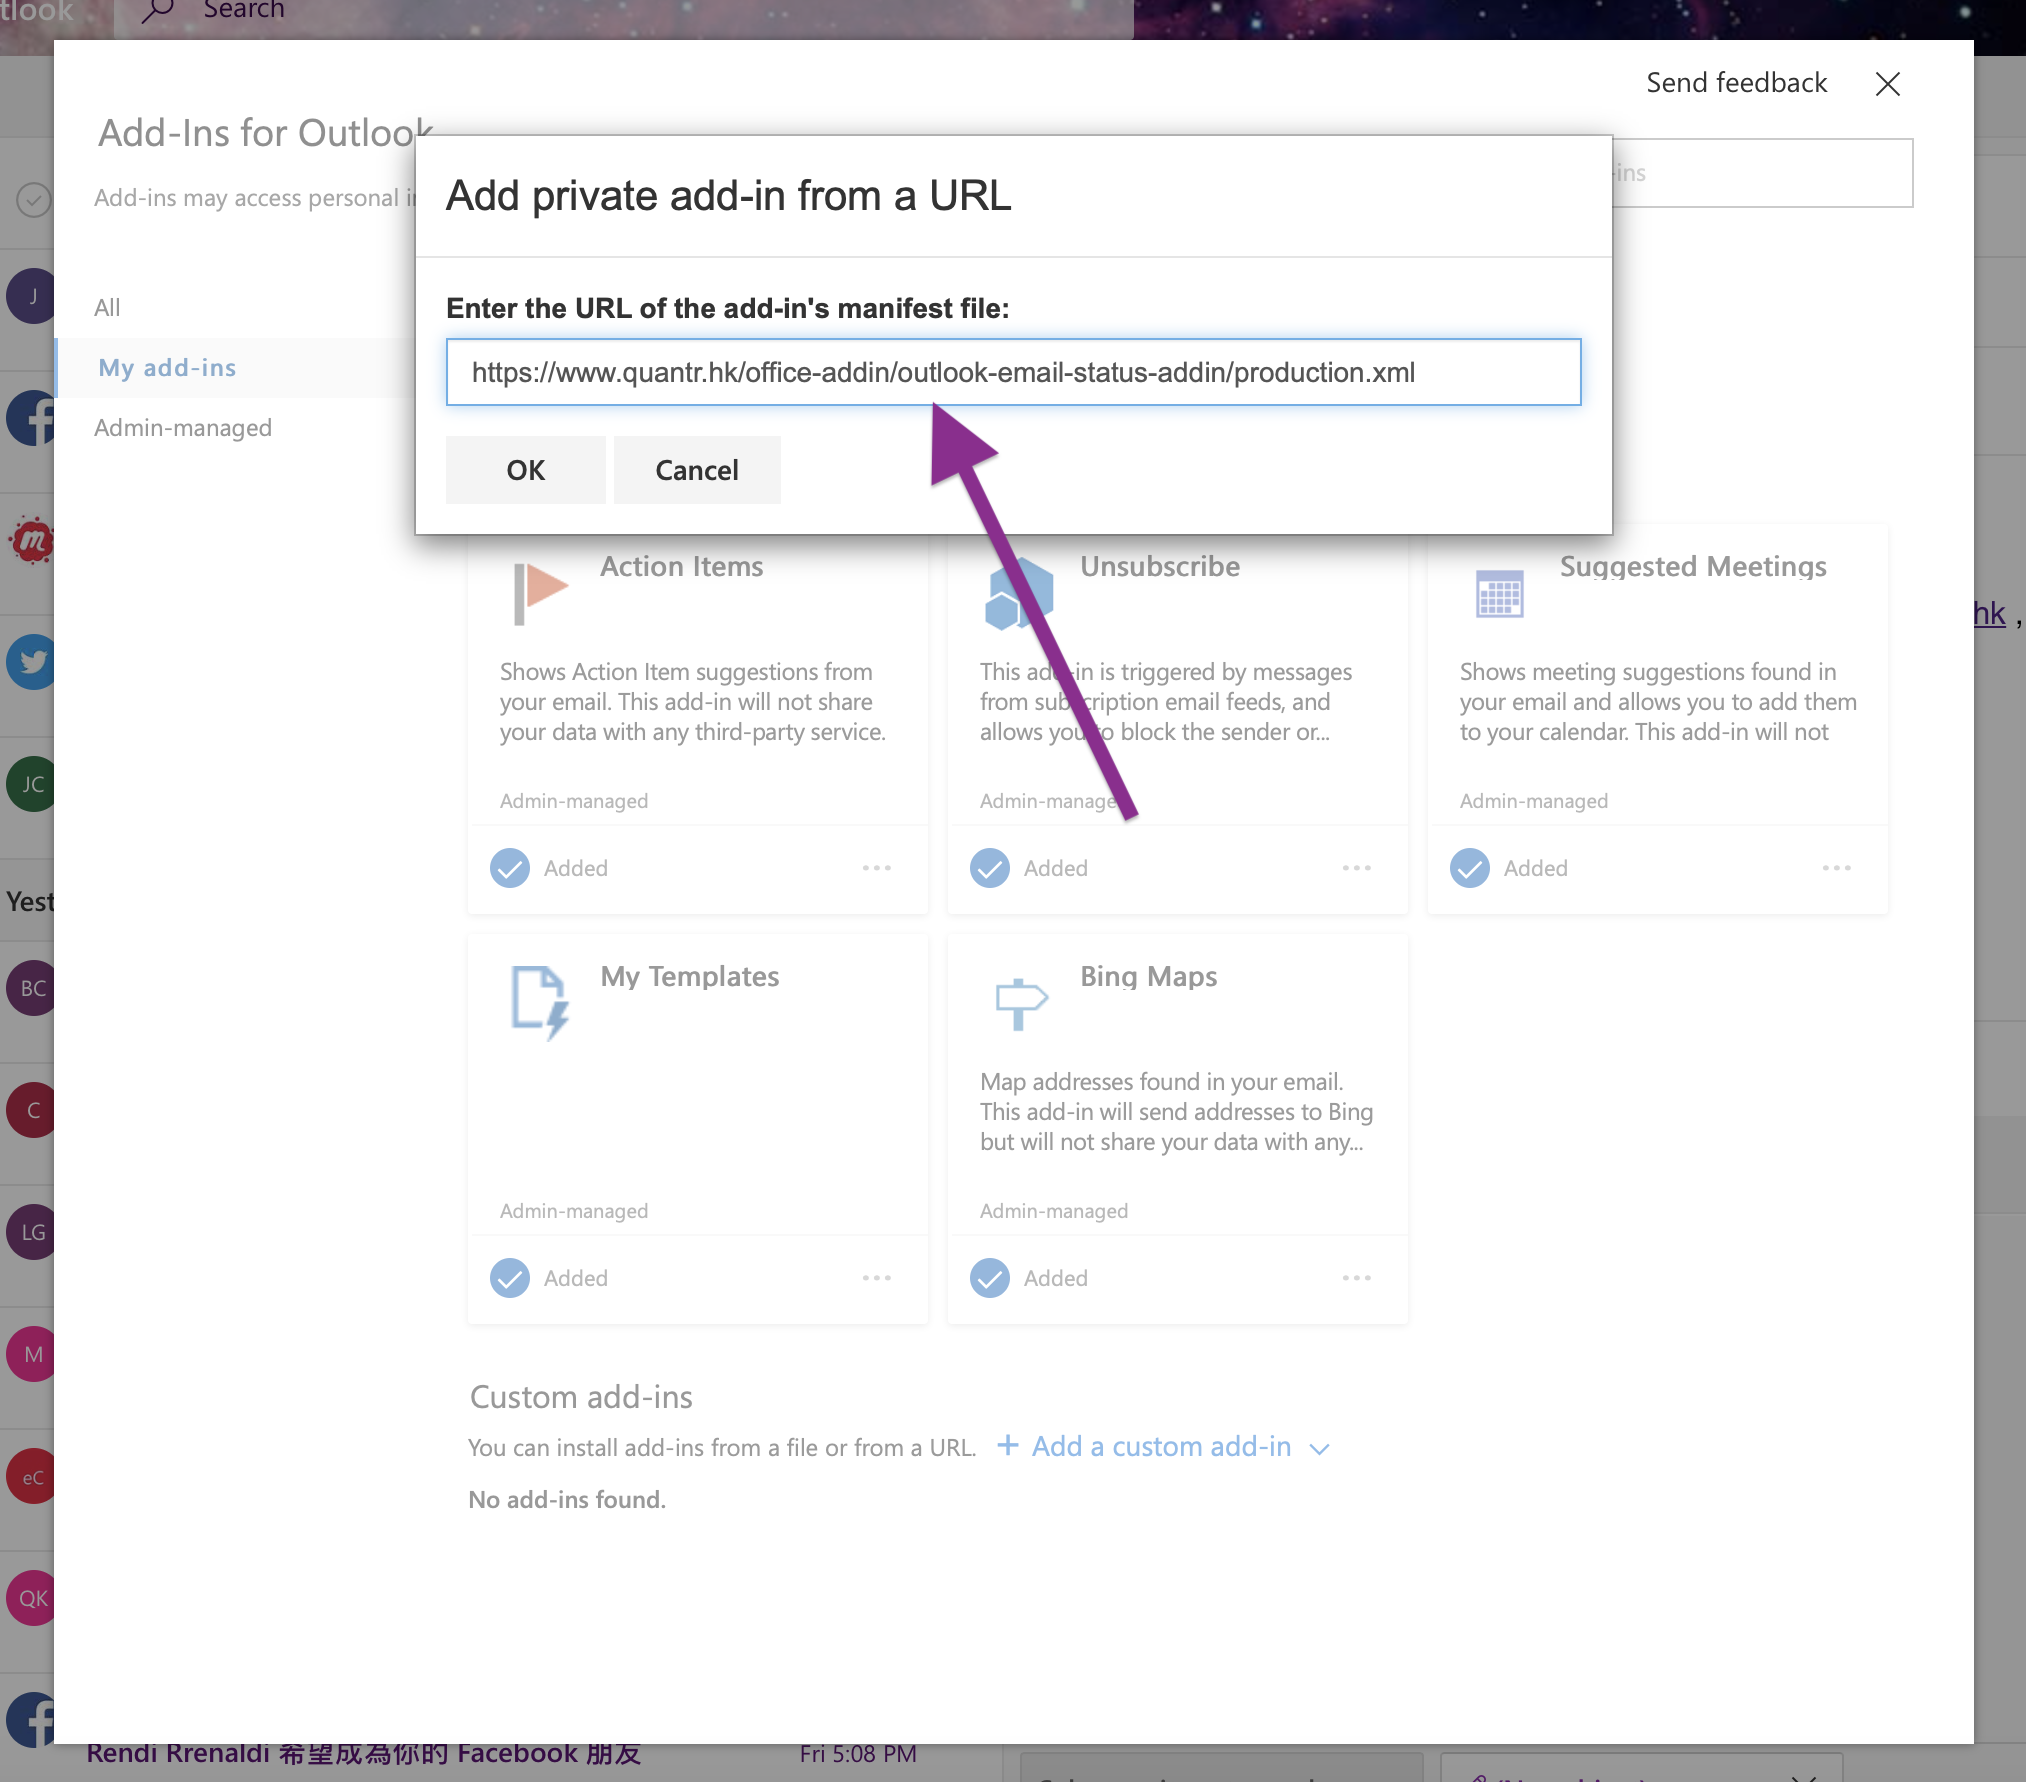The height and width of the screenshot is (1782, 2026).
Task: Click the manifest file URL input field
Action: pyautogui.click(x=1013, y=372)
